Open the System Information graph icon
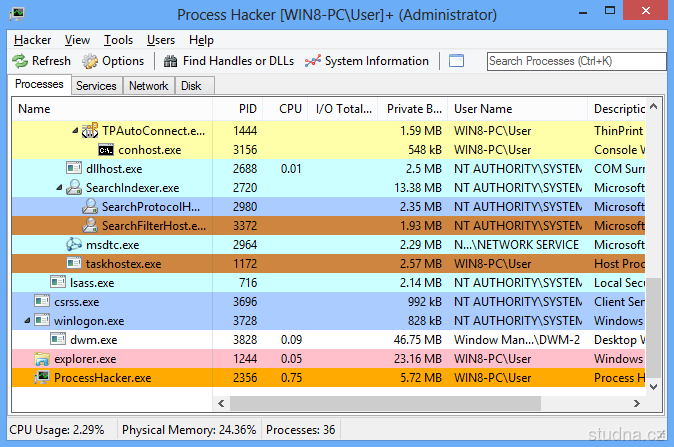 pyautogui.click(x=313, y=61)
